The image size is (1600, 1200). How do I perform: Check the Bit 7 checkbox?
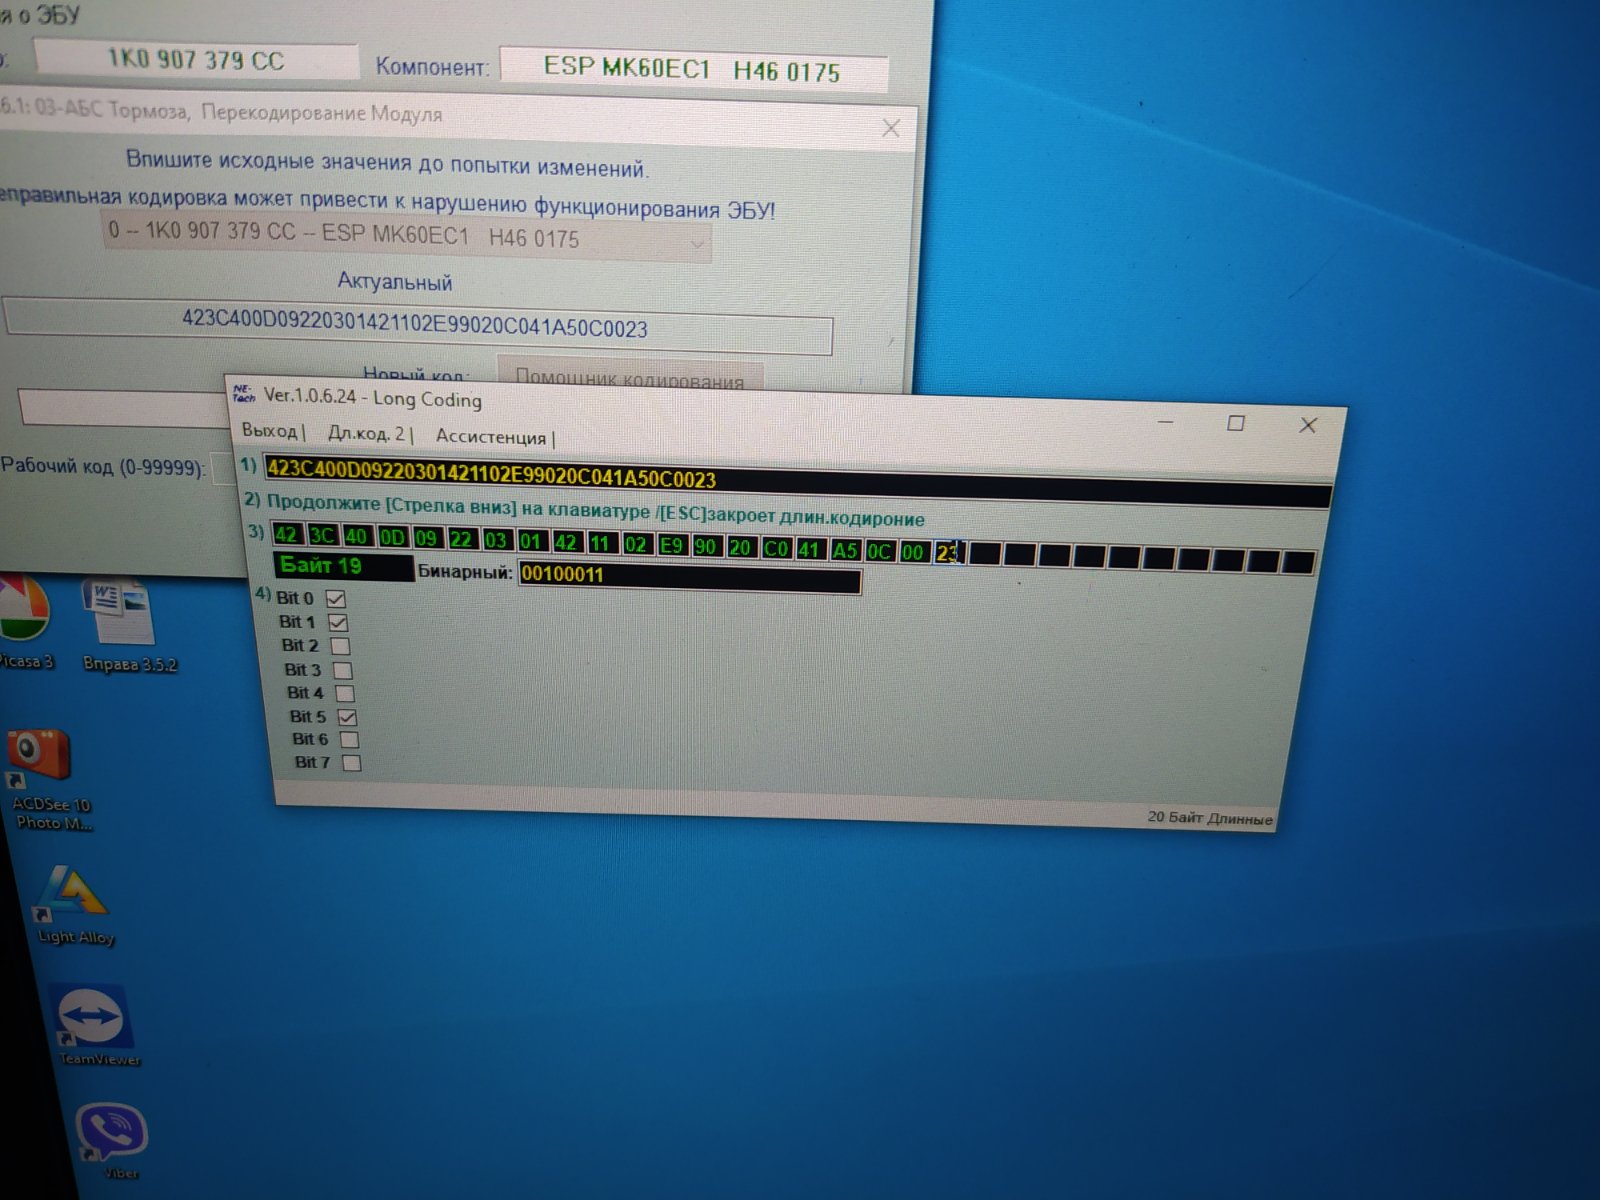352,763
